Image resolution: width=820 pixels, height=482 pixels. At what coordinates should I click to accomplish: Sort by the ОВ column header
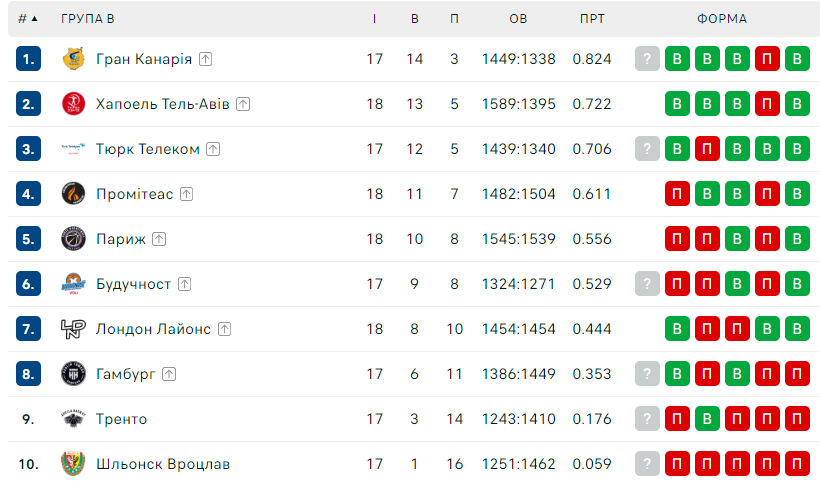tap(518, 19)
